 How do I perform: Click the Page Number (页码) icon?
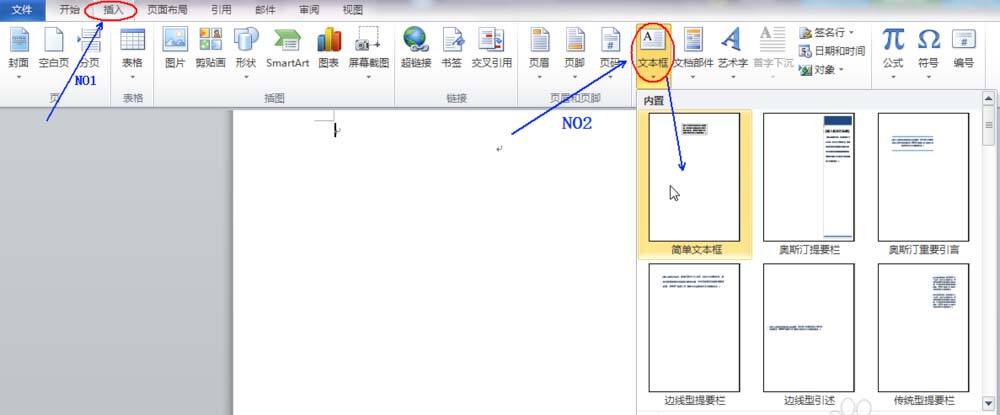(610, 40)
